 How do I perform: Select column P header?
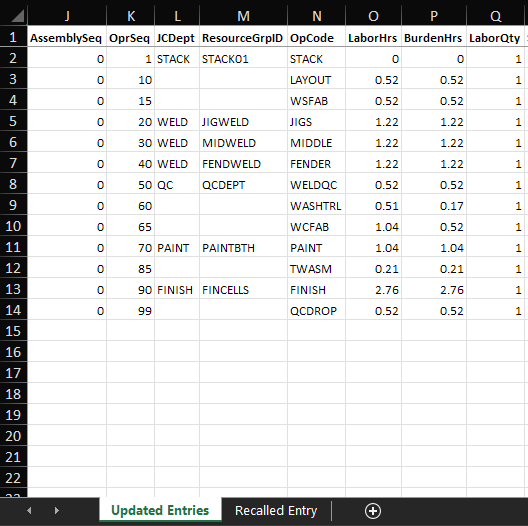coord(434,15)
